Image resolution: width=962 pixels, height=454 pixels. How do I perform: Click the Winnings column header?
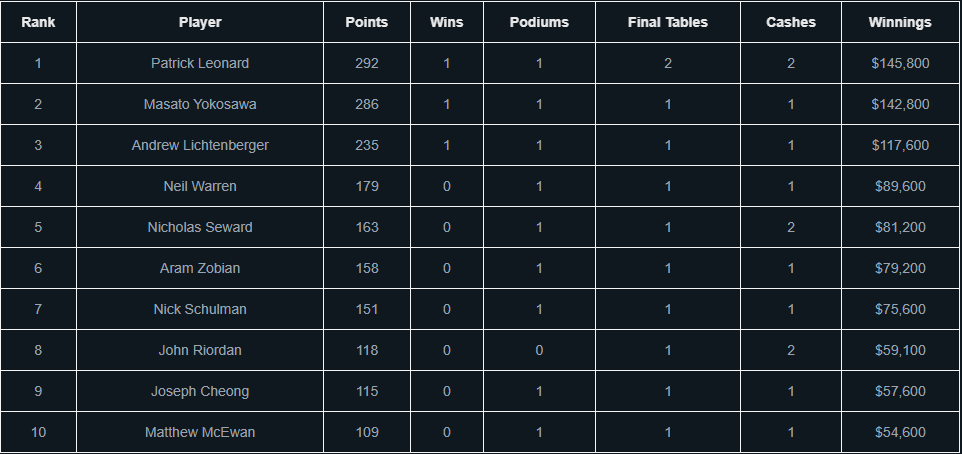point(900,22)
